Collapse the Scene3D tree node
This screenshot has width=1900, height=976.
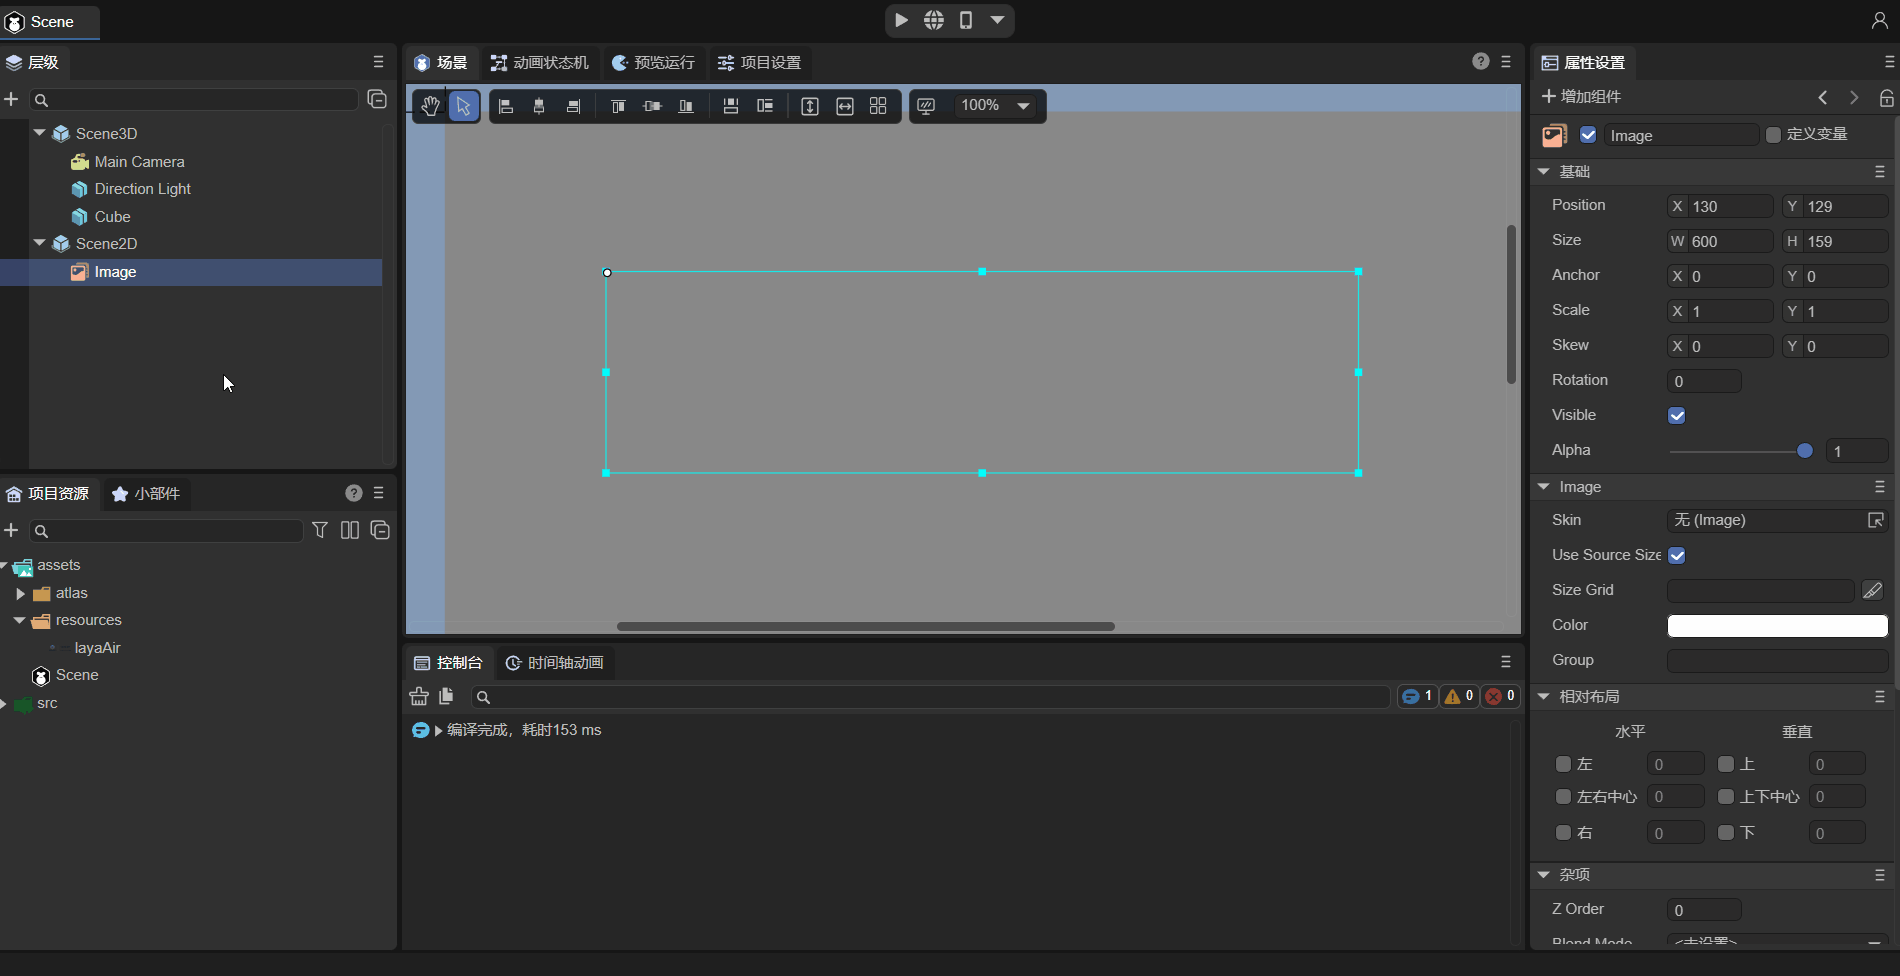pyautogui.click(x=40, y=133)
